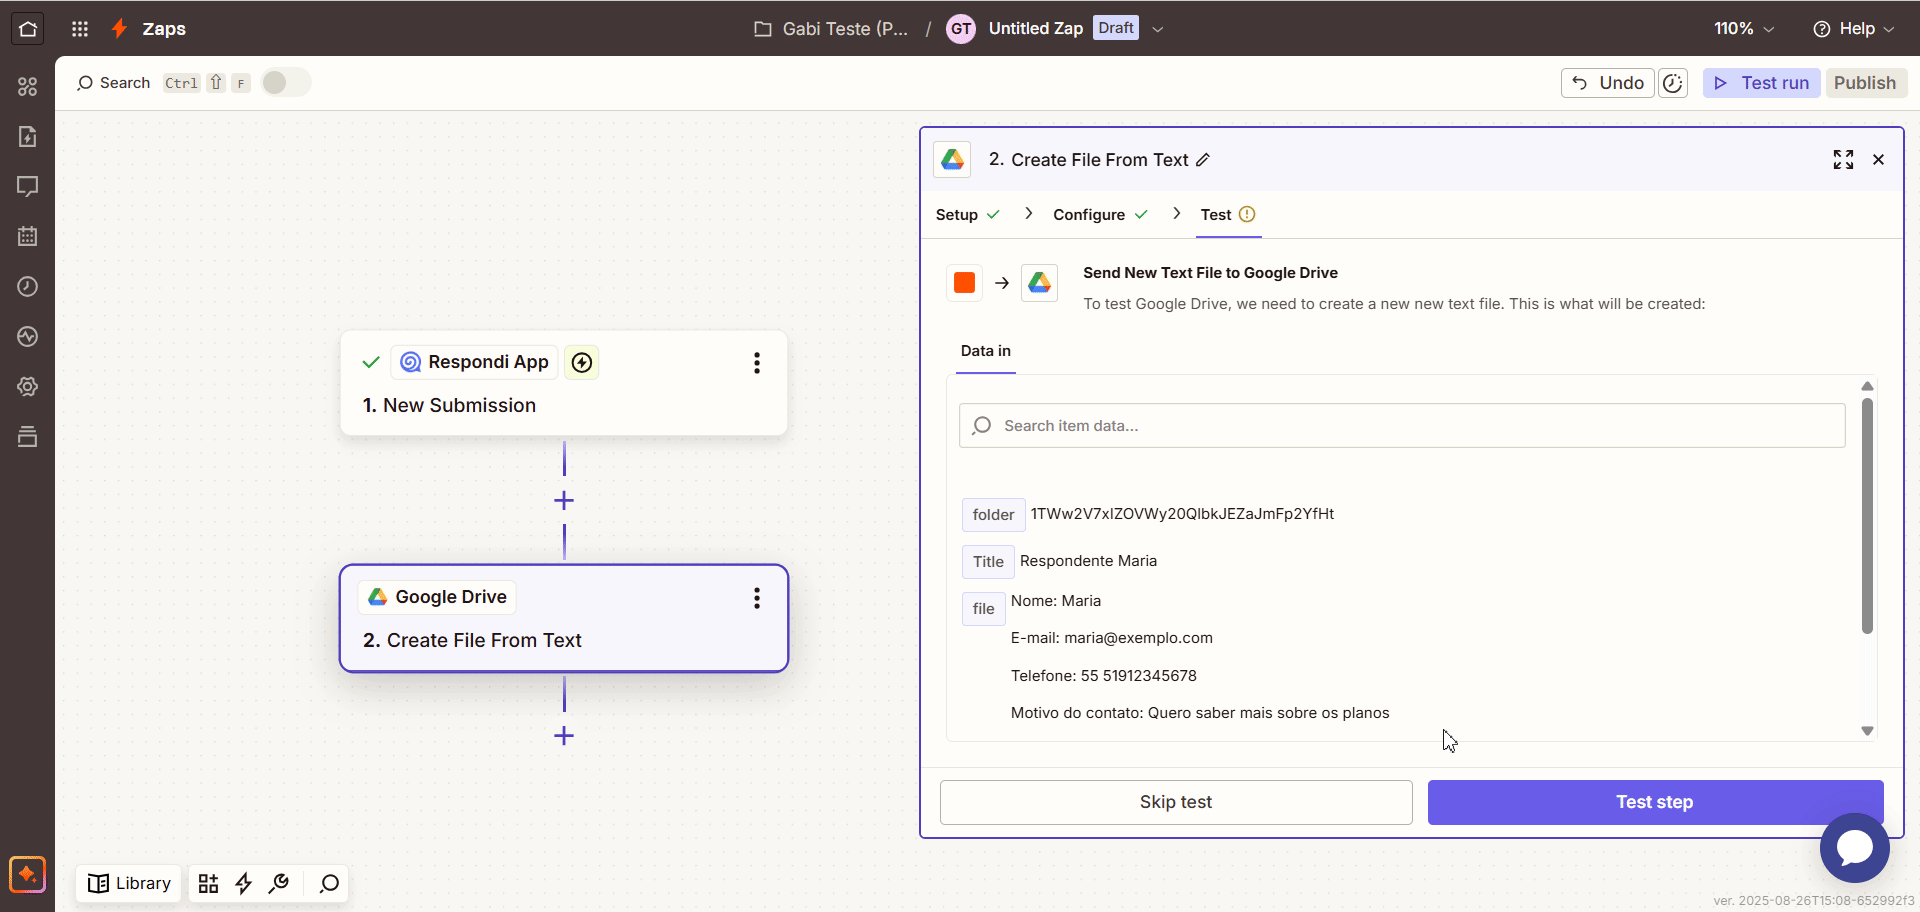Click Google Drive icon in panel header
The width and height of the screenshot is (1920, 912).
pos(952,160)
